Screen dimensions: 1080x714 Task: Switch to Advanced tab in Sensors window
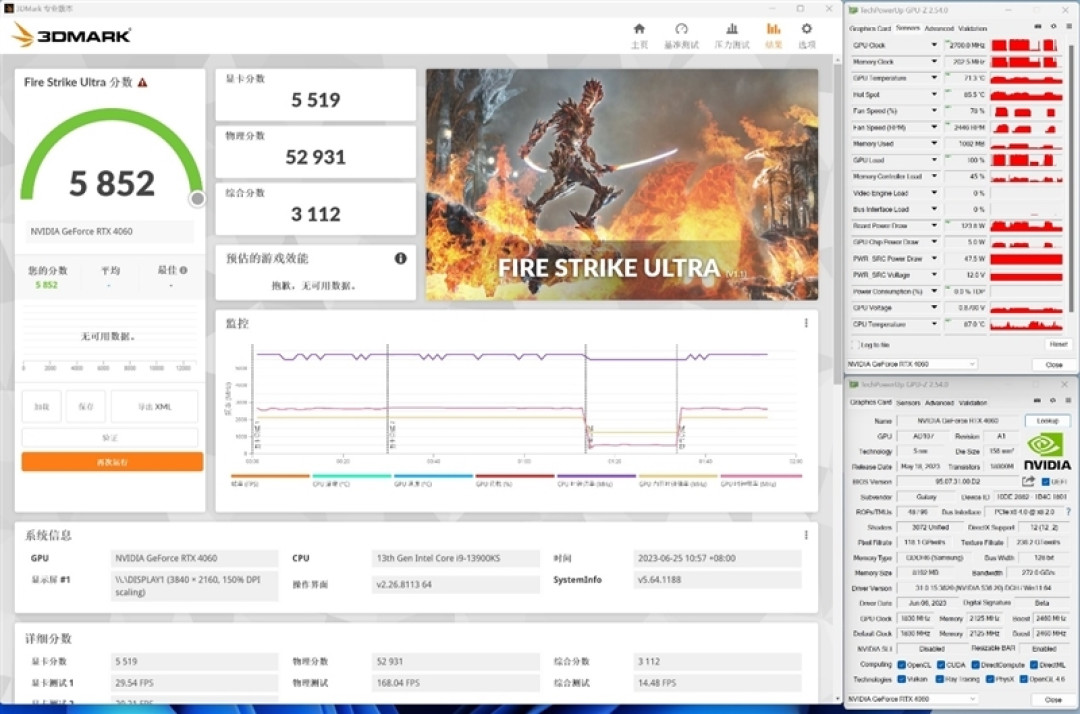point(939,29)
